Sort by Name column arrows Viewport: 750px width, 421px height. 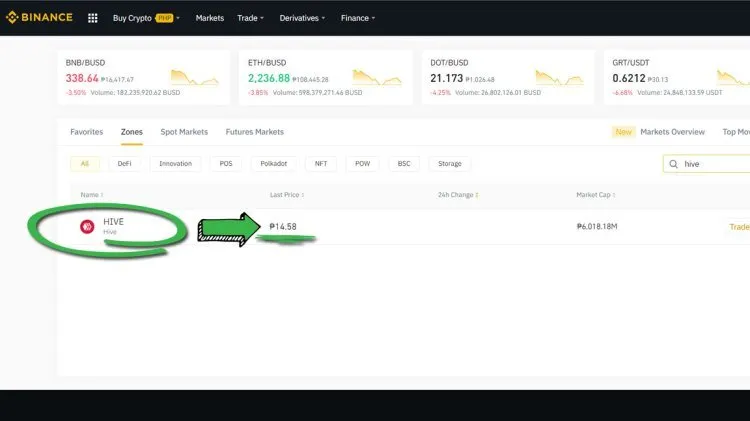coord(102,195)
